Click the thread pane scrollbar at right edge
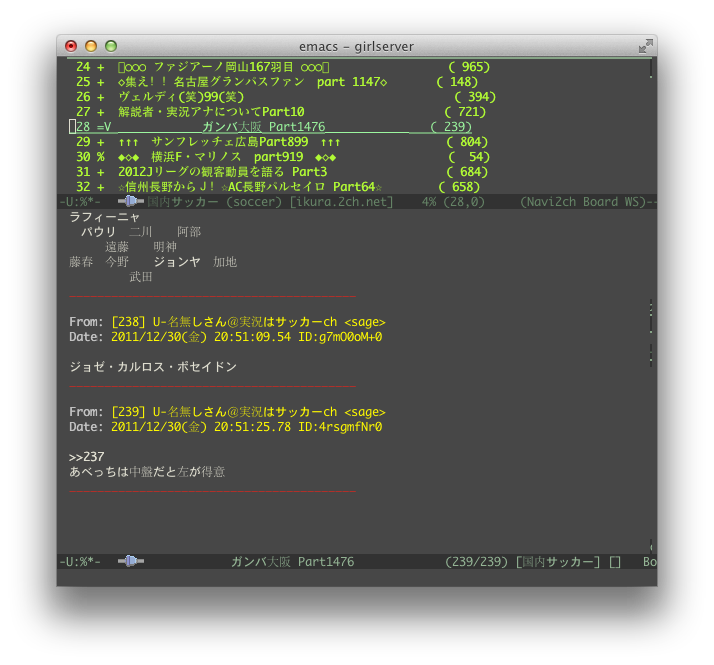Viewport: 714px width, 665px height. (651, 382)
